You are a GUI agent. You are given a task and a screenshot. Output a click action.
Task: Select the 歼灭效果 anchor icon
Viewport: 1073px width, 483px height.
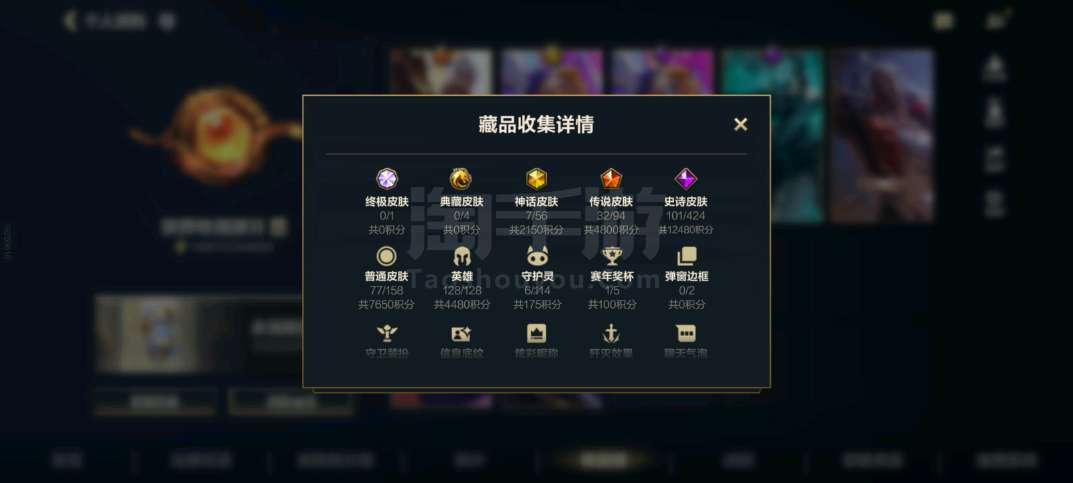point(611,334)
